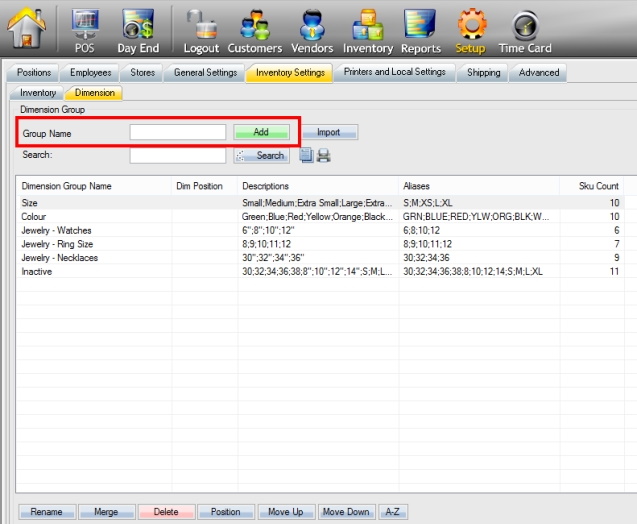Viewport: 637px width, 524px height.
Task: Go to the Home house icon
Action: (26, 28)
